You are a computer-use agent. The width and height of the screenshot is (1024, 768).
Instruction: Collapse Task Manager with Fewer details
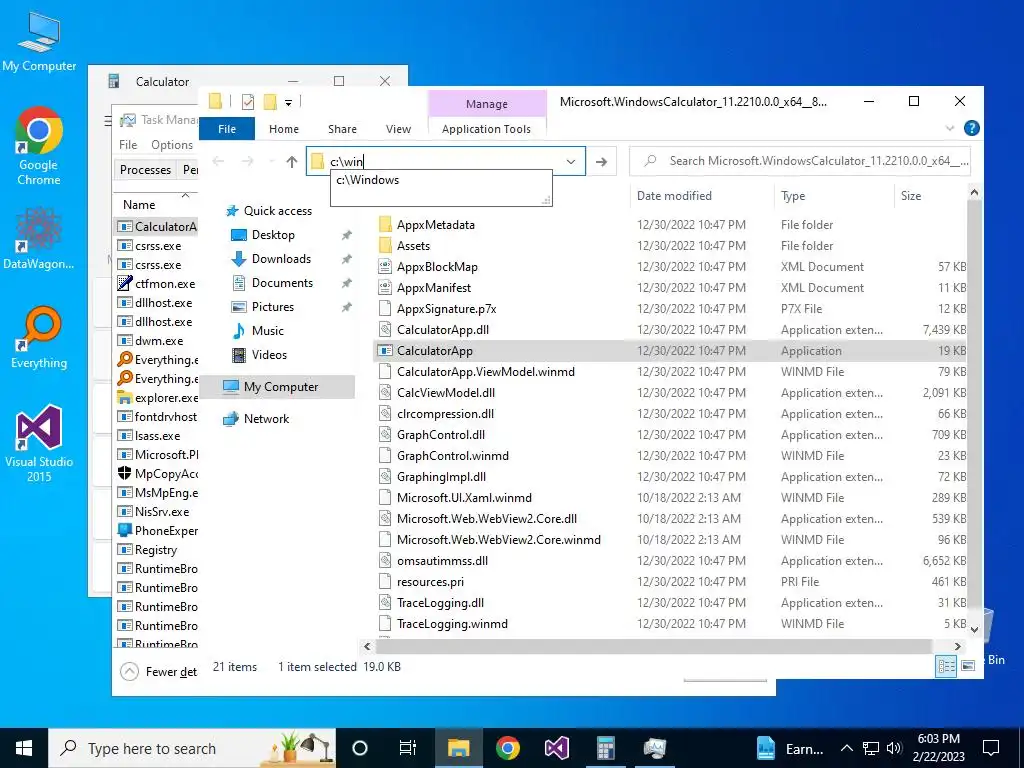click(x=159, y=671)
